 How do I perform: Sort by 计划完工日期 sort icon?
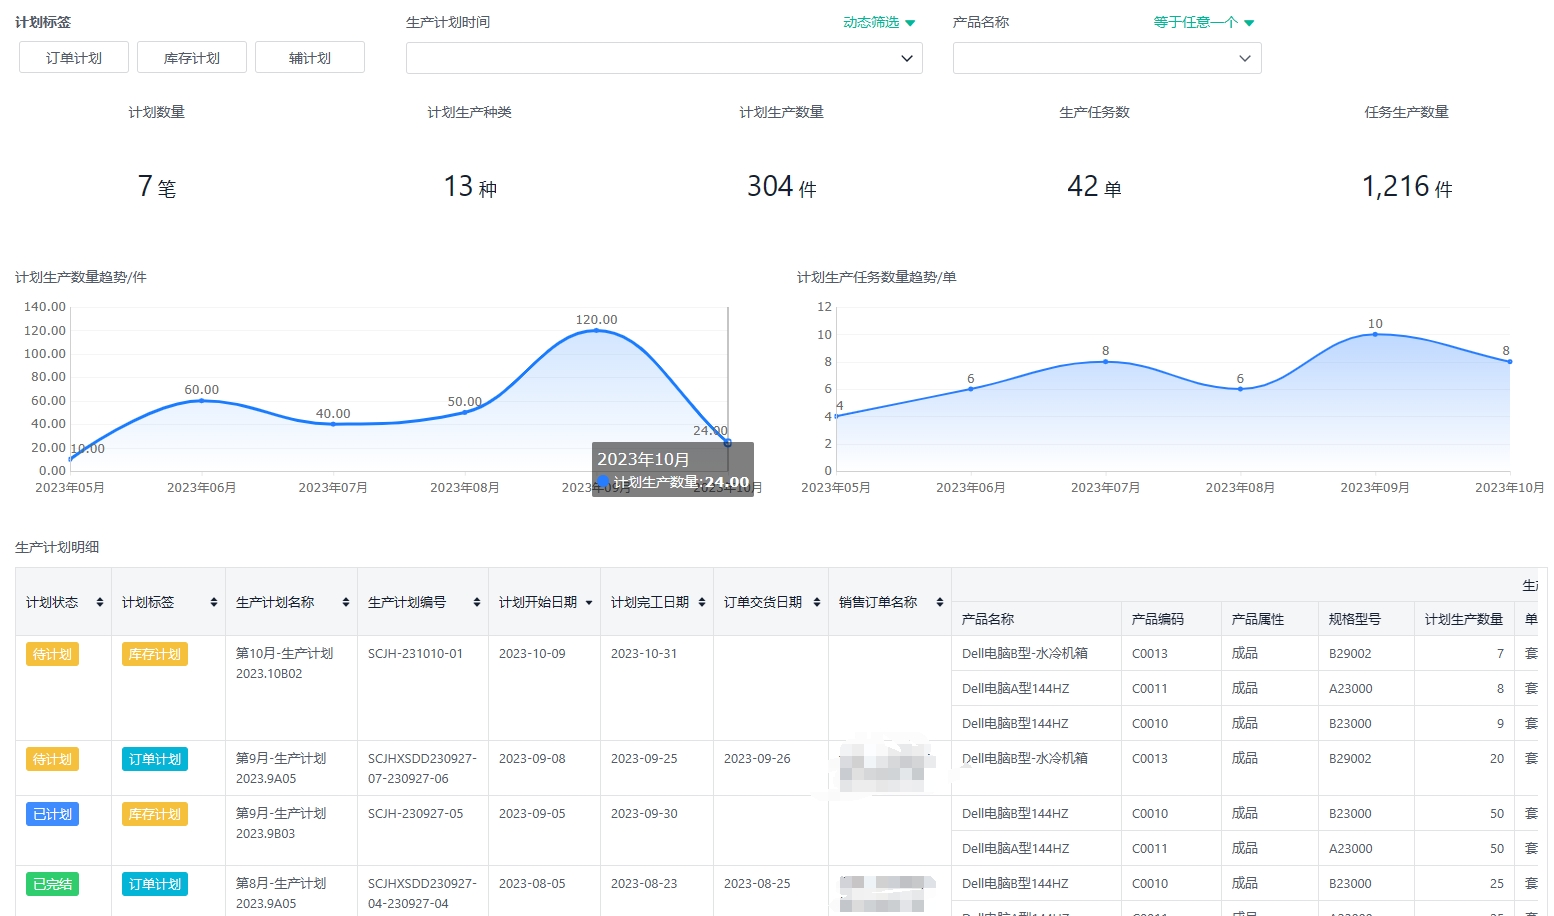[702, 602]
